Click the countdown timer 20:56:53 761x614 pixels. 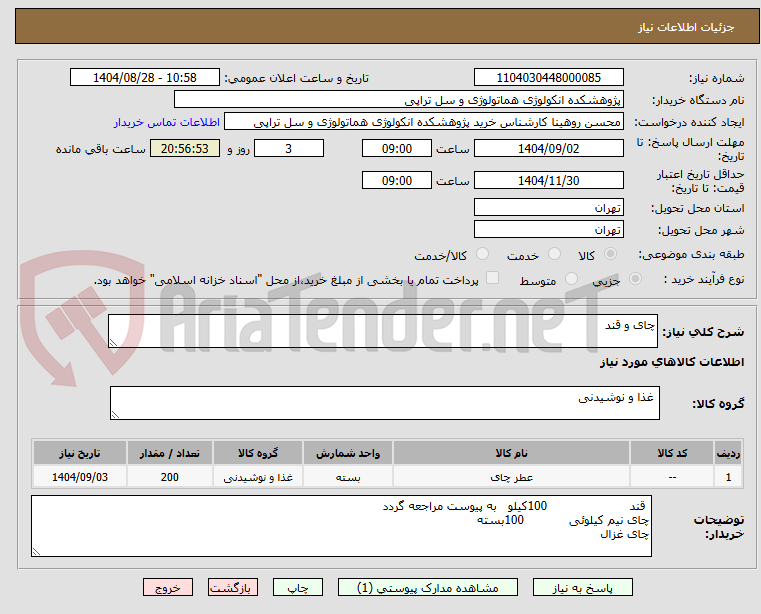tap(185, 149)
